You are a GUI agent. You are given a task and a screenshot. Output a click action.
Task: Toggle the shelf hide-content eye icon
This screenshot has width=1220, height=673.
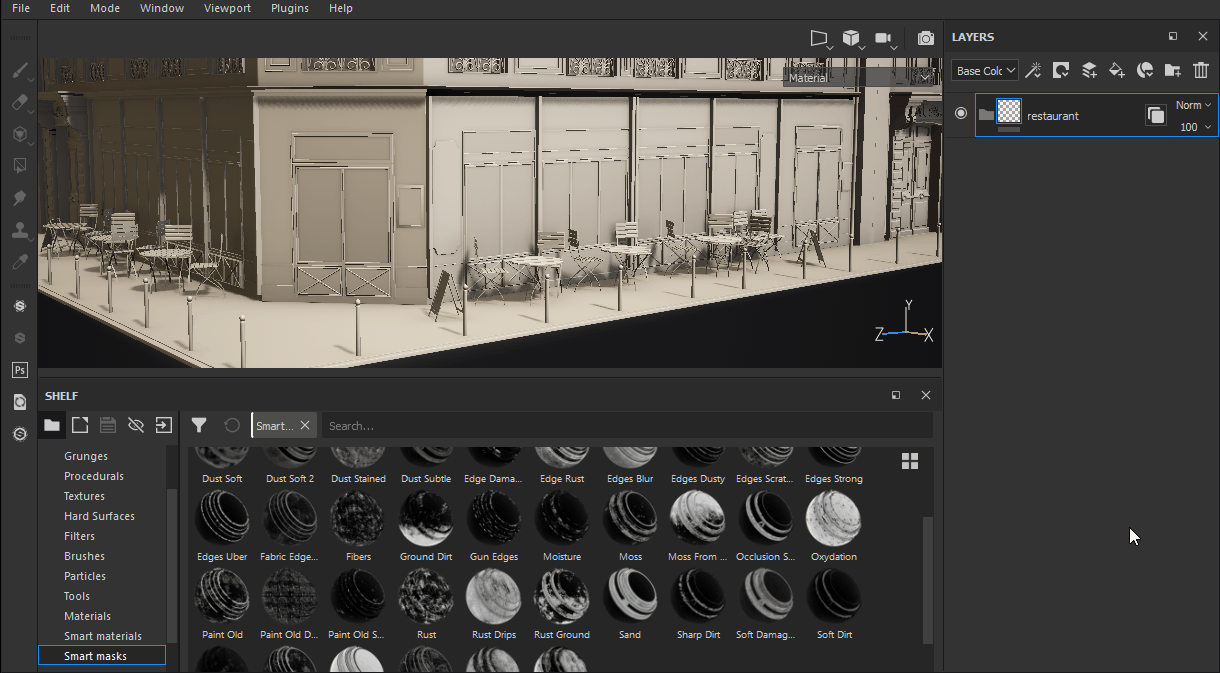click(x=136, y=425)
